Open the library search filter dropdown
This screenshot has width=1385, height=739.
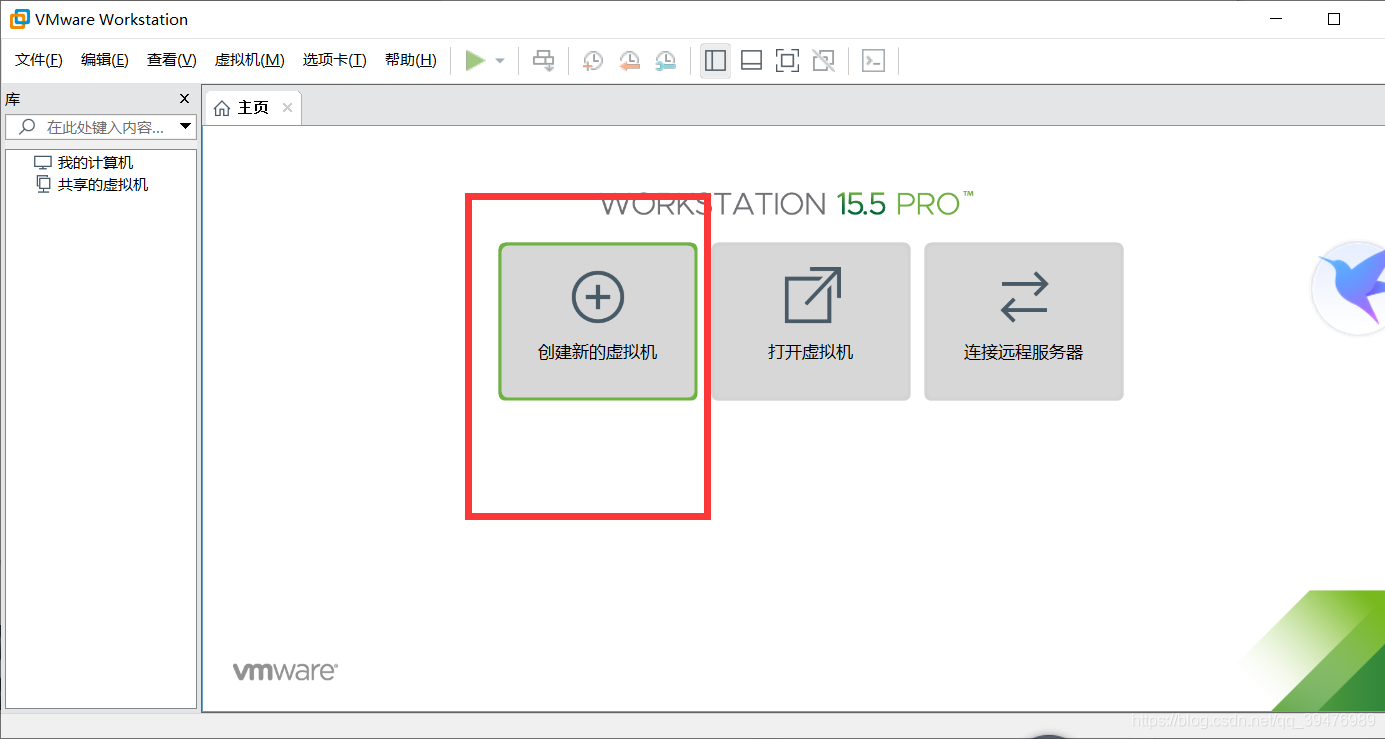pos(185,127)
